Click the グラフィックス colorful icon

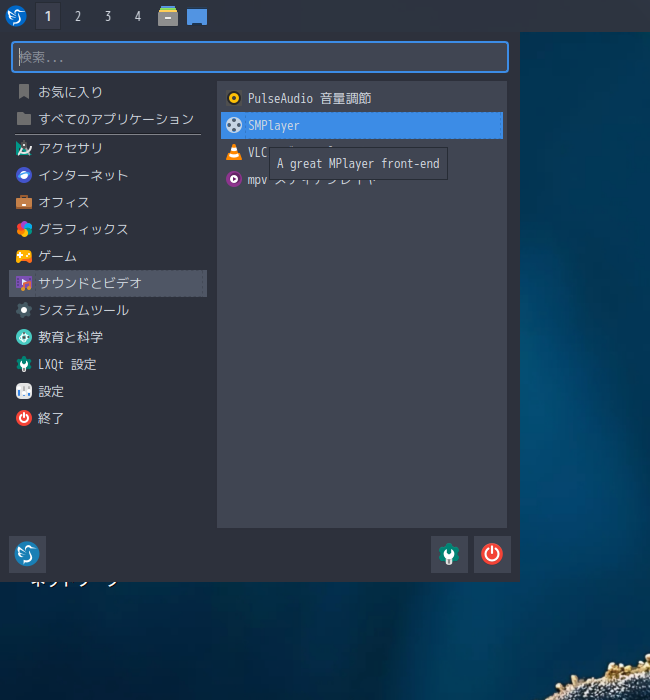pos(24,229)
